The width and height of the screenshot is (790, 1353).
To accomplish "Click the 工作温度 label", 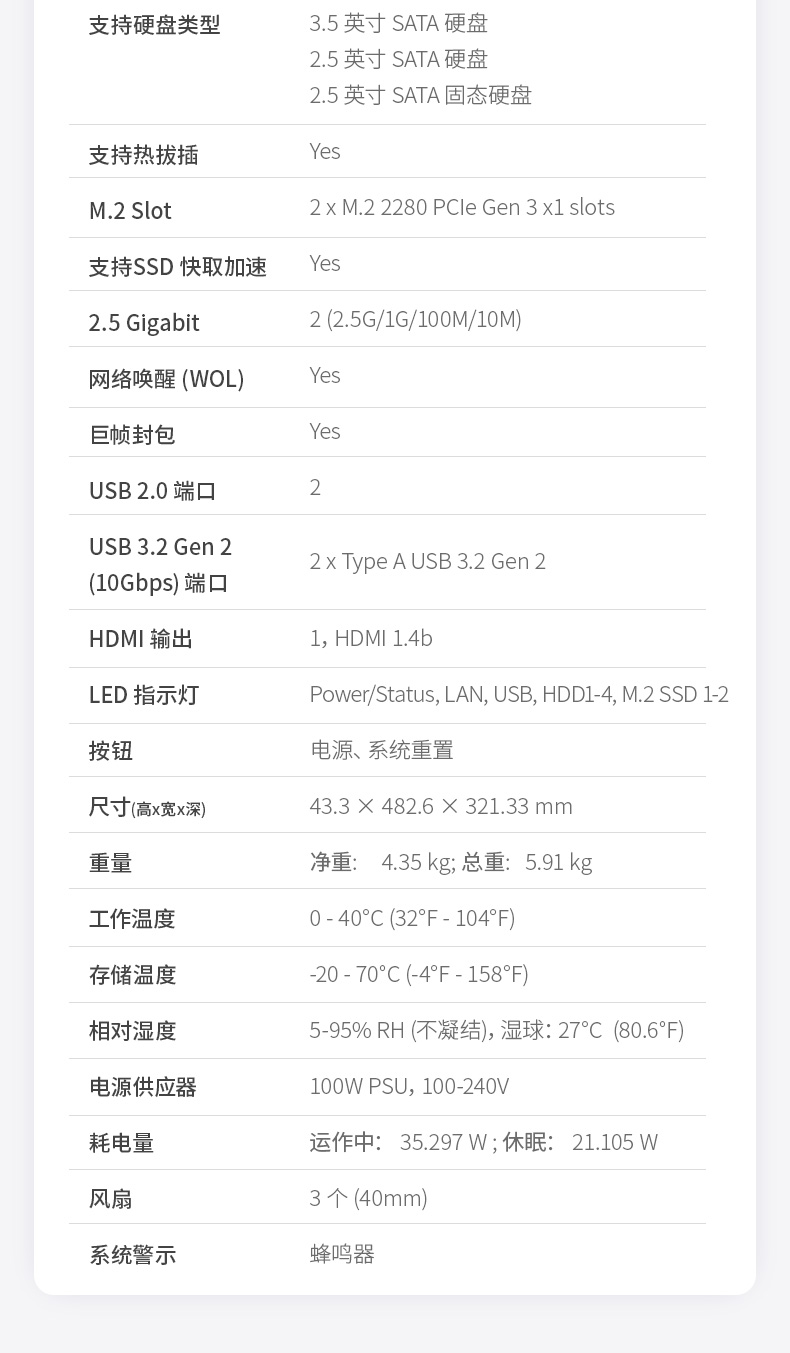I will click(x=132, y=919).
